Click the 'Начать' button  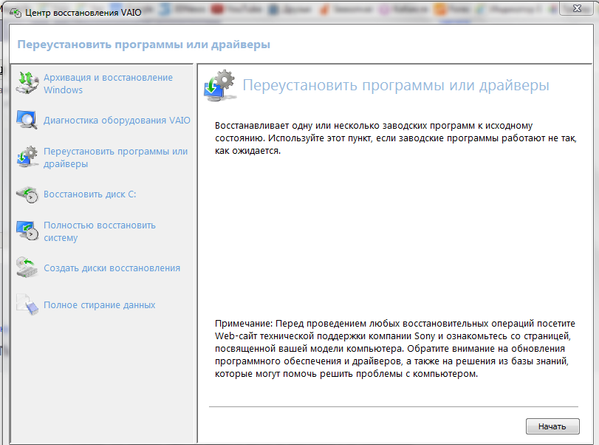tap(552, 426)
